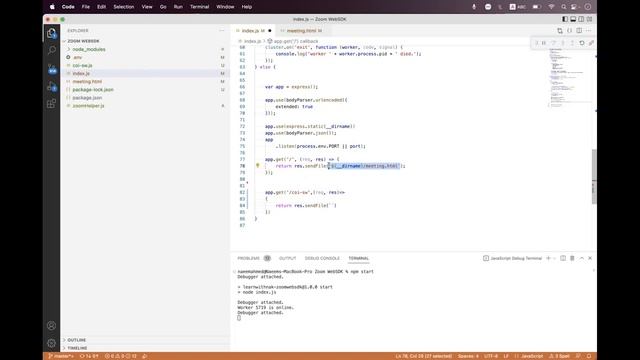The width and height of the screenshot is (640, 360).
Task: Toggle the primary sidebar layout icon
Action: (x=565, y=19)
